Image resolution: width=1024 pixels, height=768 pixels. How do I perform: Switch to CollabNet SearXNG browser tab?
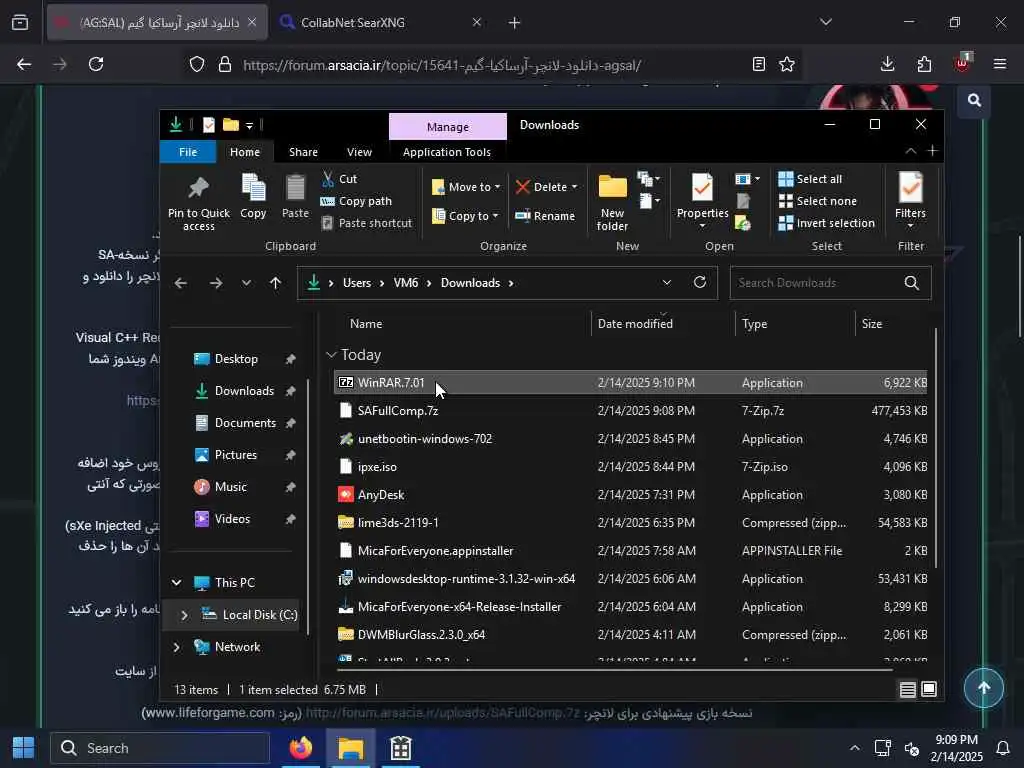pos(381,22)
